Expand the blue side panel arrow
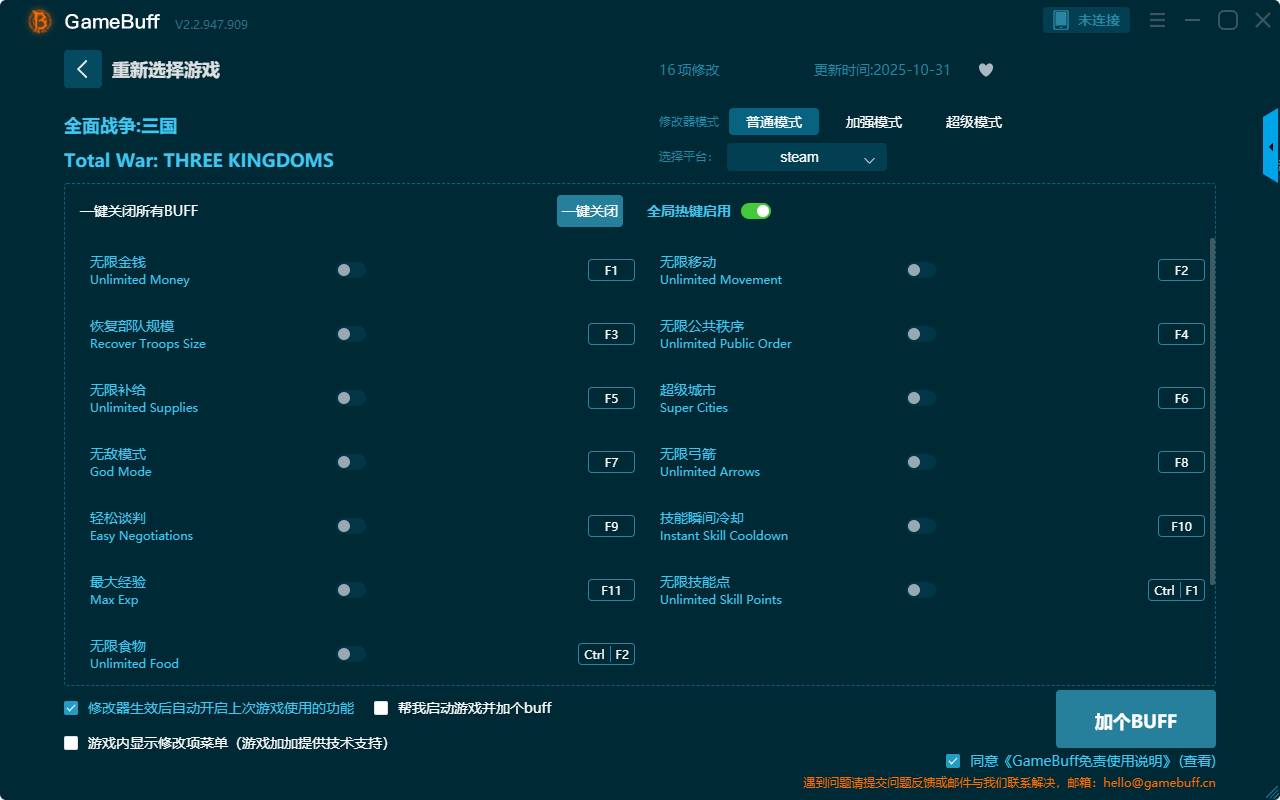The height and width of the screenshot is (800, 1280). coord(1270,147)
